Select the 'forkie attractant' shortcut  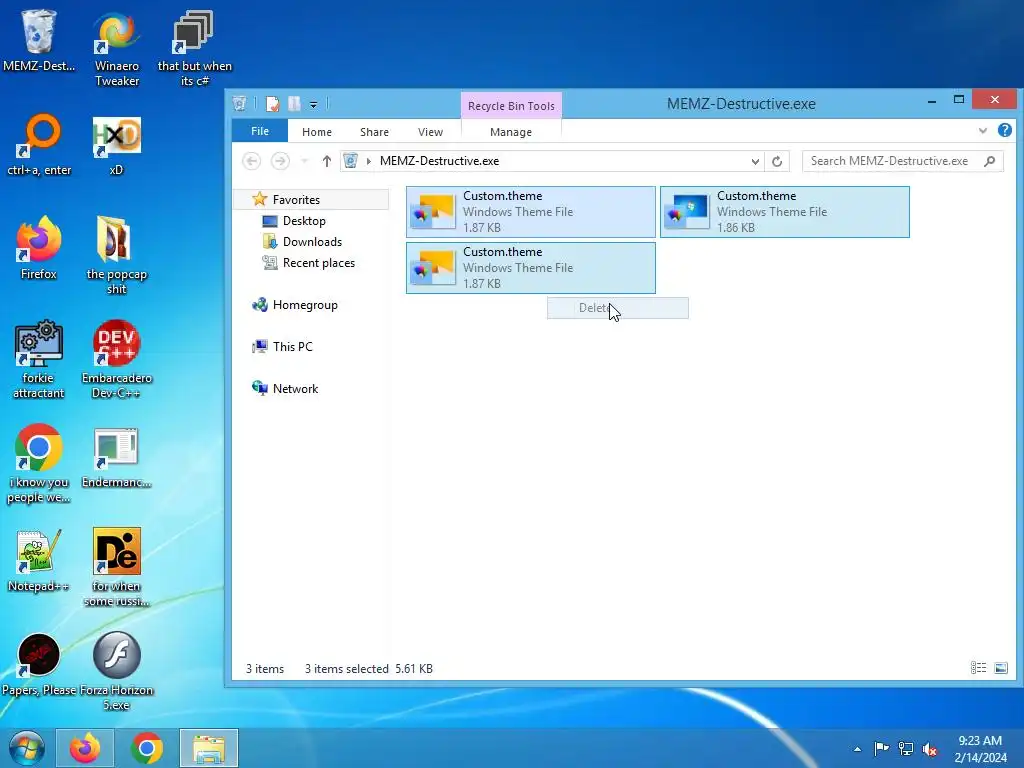pyautogui.click(x=39, y=359)
